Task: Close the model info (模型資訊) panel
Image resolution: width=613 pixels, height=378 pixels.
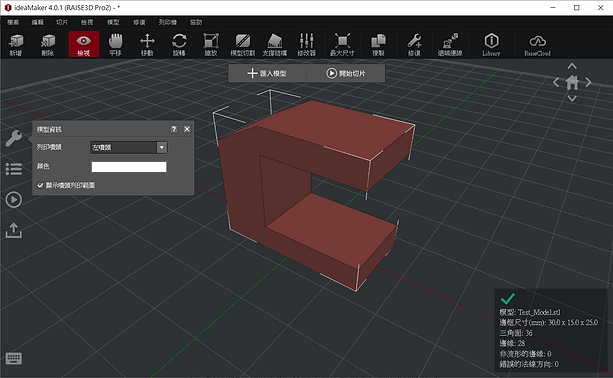Action: tap(187, 129)
